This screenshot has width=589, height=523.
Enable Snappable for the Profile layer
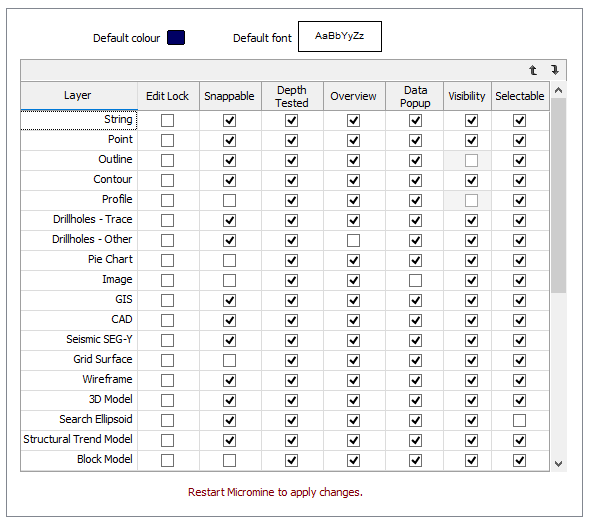[x=230, y=201]
